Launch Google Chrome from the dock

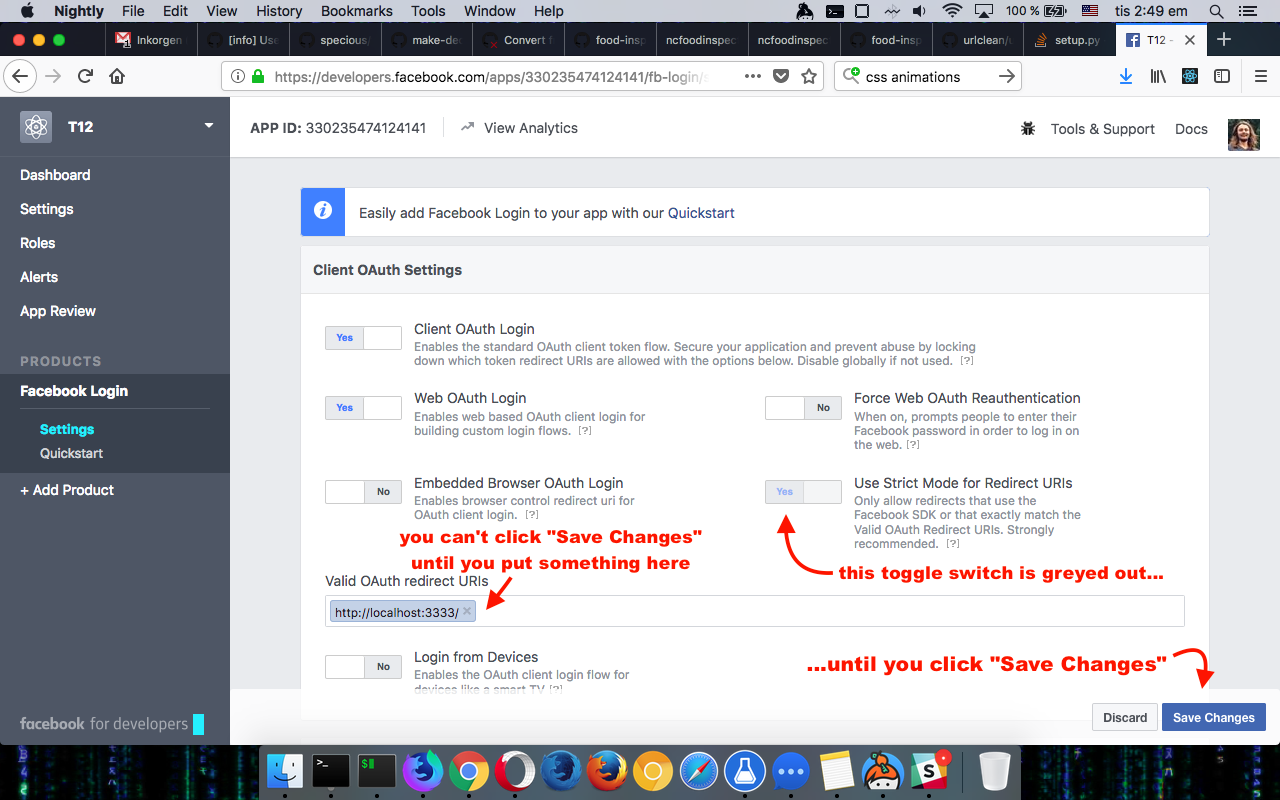(469, 771)
